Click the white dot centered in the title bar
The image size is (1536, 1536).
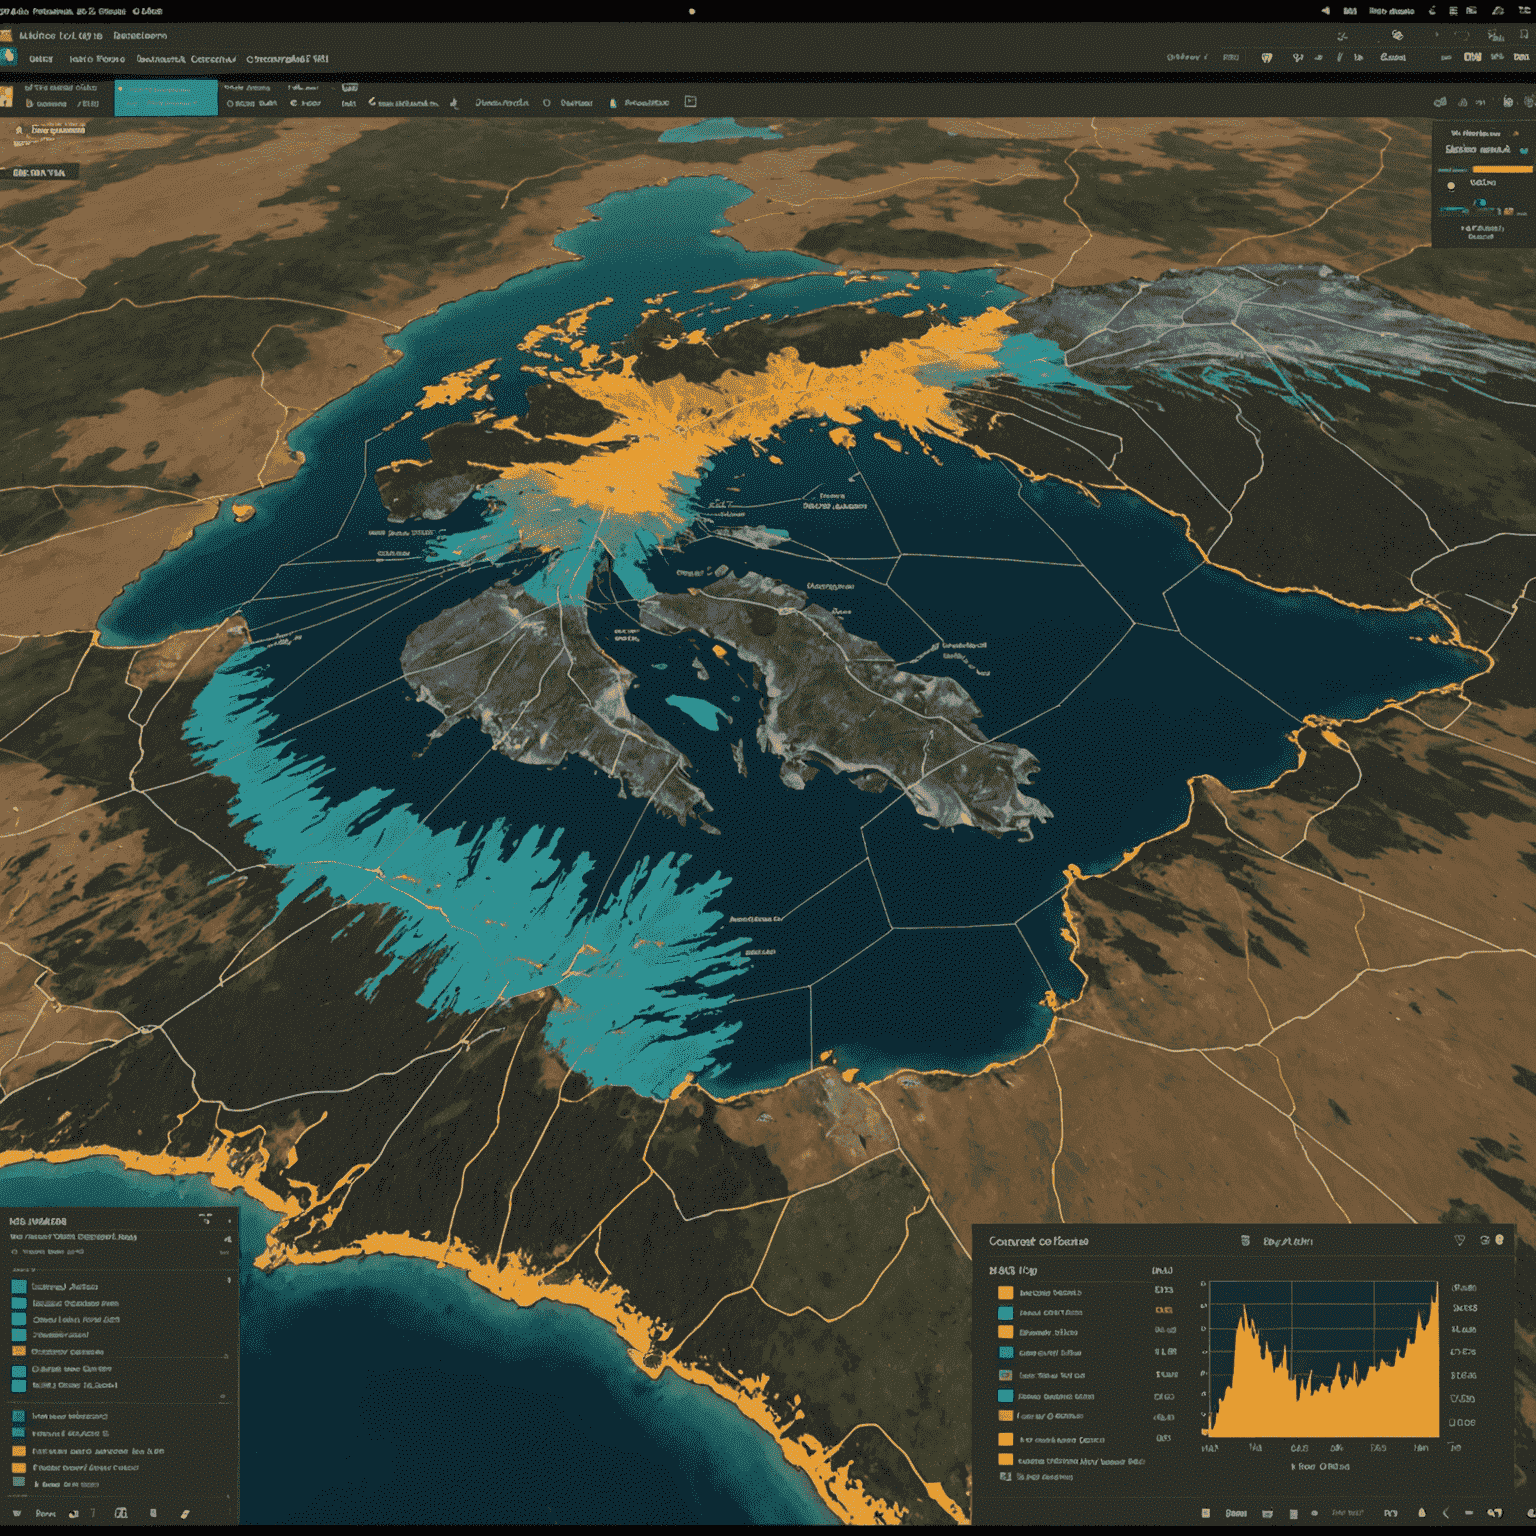coord(692,11)
